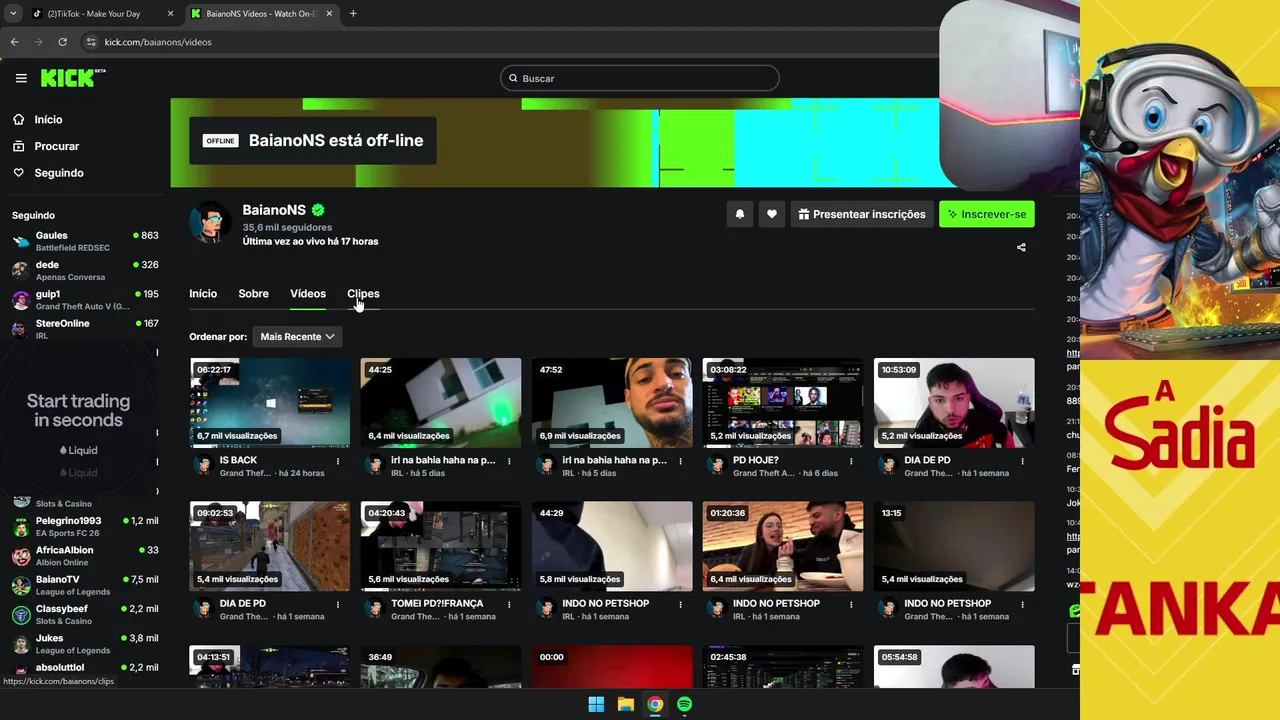Open options menu for PD HOJE? video
Image resolution: width=1280 pixels, height=720 pixels.
point(851,461)
